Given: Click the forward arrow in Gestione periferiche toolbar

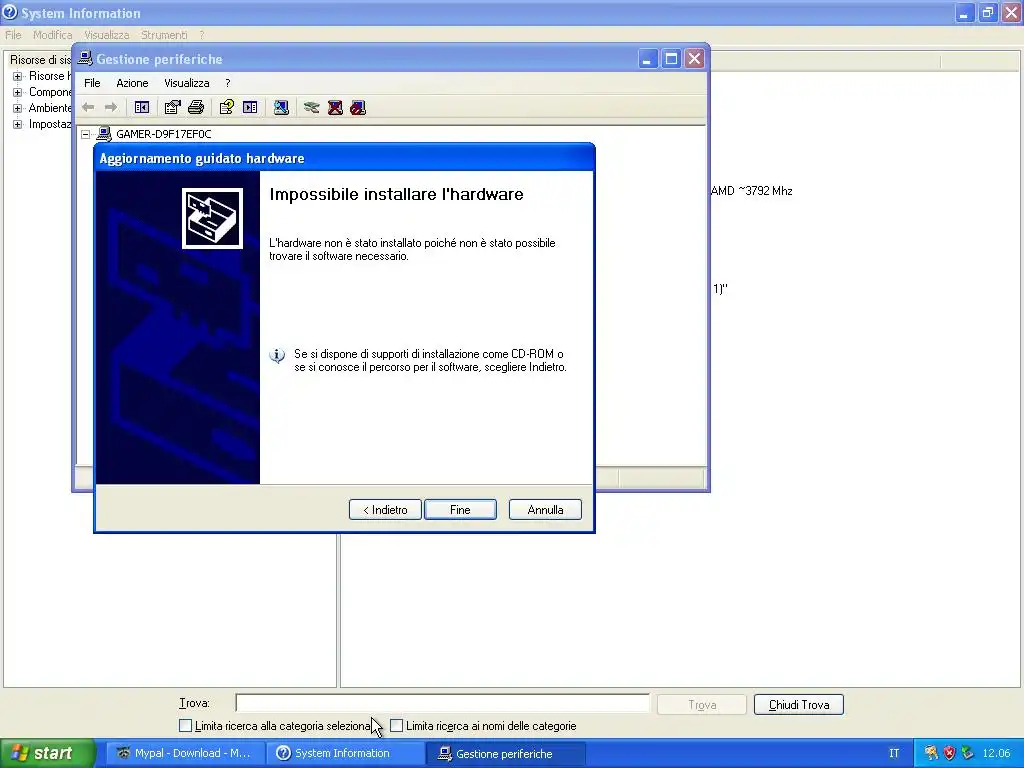Looking at the screenshot, I should click(111, 107).
